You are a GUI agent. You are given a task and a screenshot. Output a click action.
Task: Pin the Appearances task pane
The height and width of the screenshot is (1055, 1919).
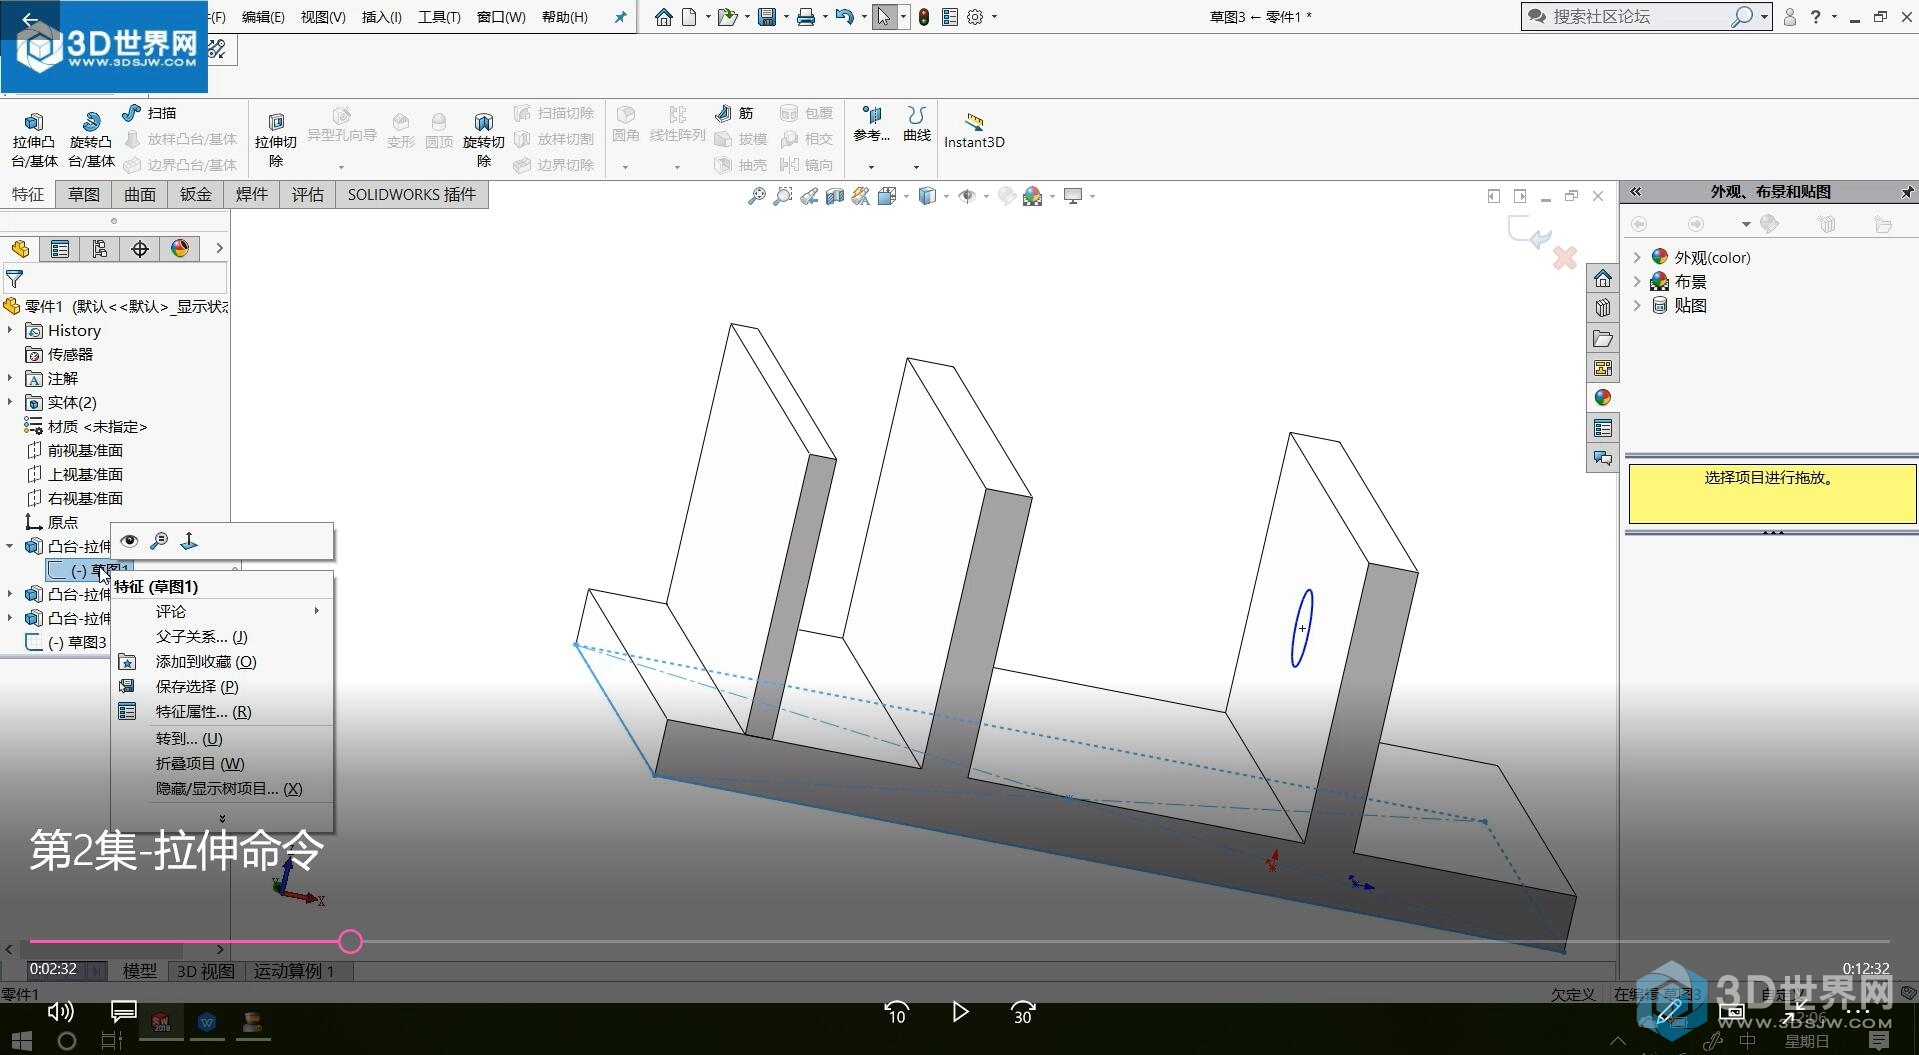pyautogui.click(x=1907, y=191)
